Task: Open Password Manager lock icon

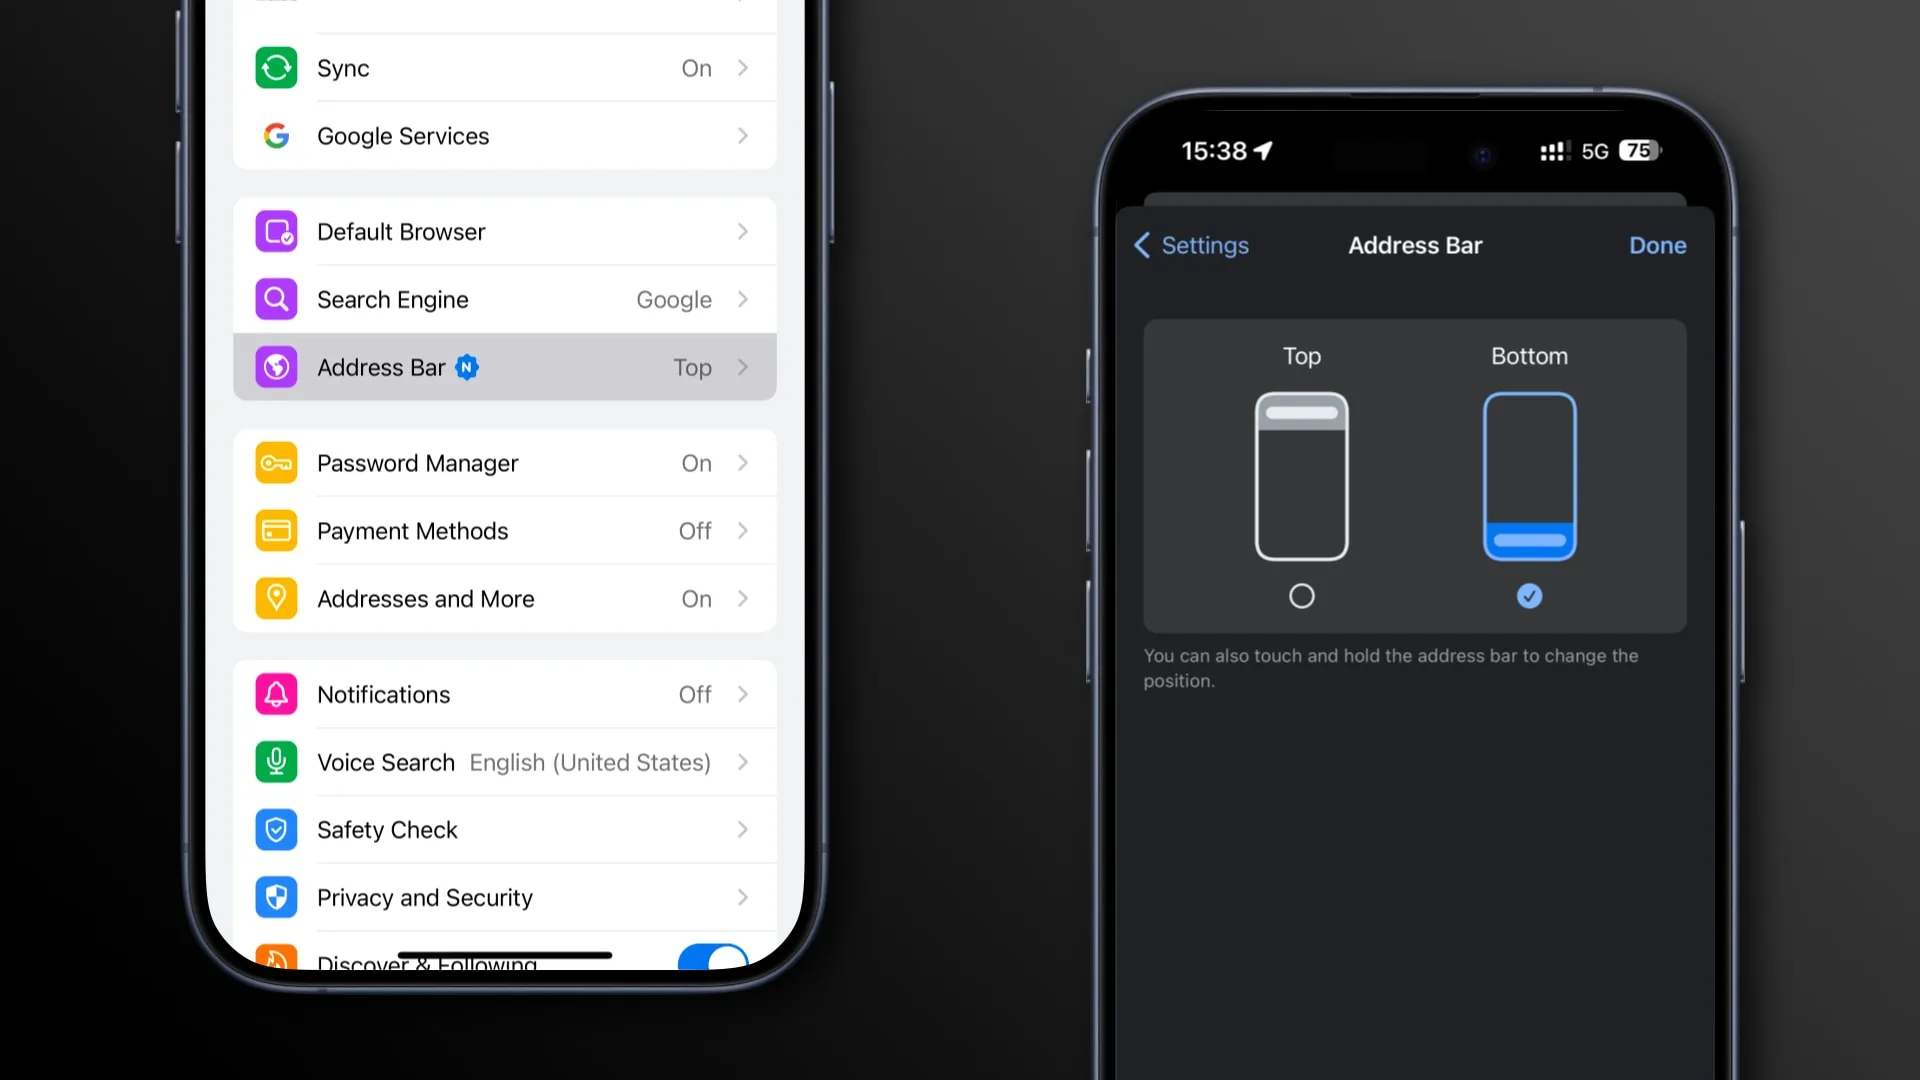Action: tap(276, 462)
